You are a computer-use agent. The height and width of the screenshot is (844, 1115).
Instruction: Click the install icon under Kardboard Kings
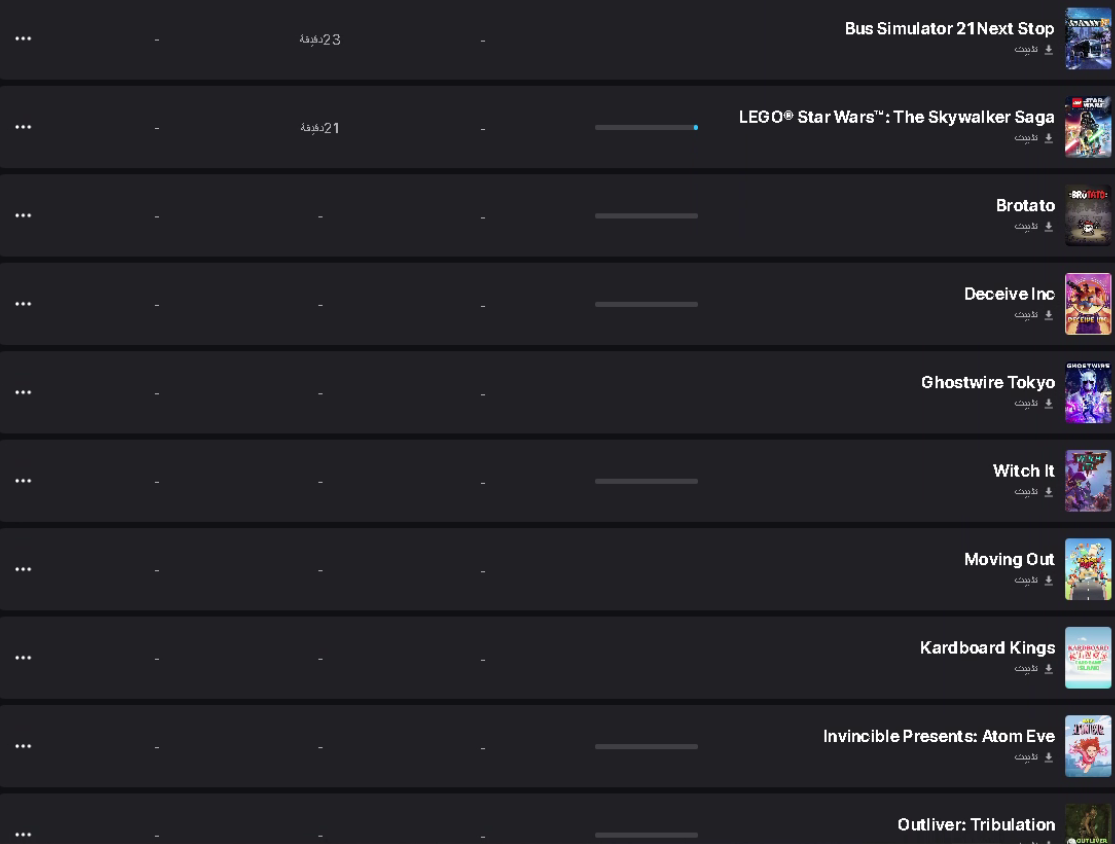pyautogui.click(x=1048, y=669)
